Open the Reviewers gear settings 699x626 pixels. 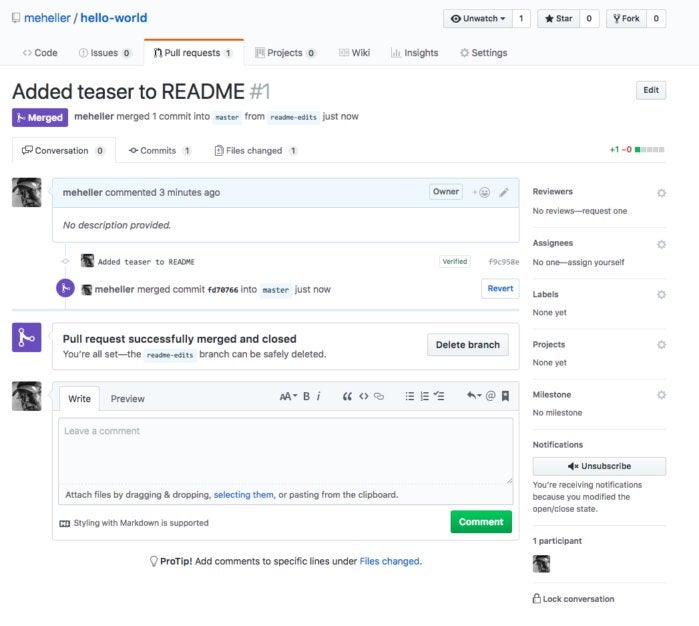(x=662, y=193)
